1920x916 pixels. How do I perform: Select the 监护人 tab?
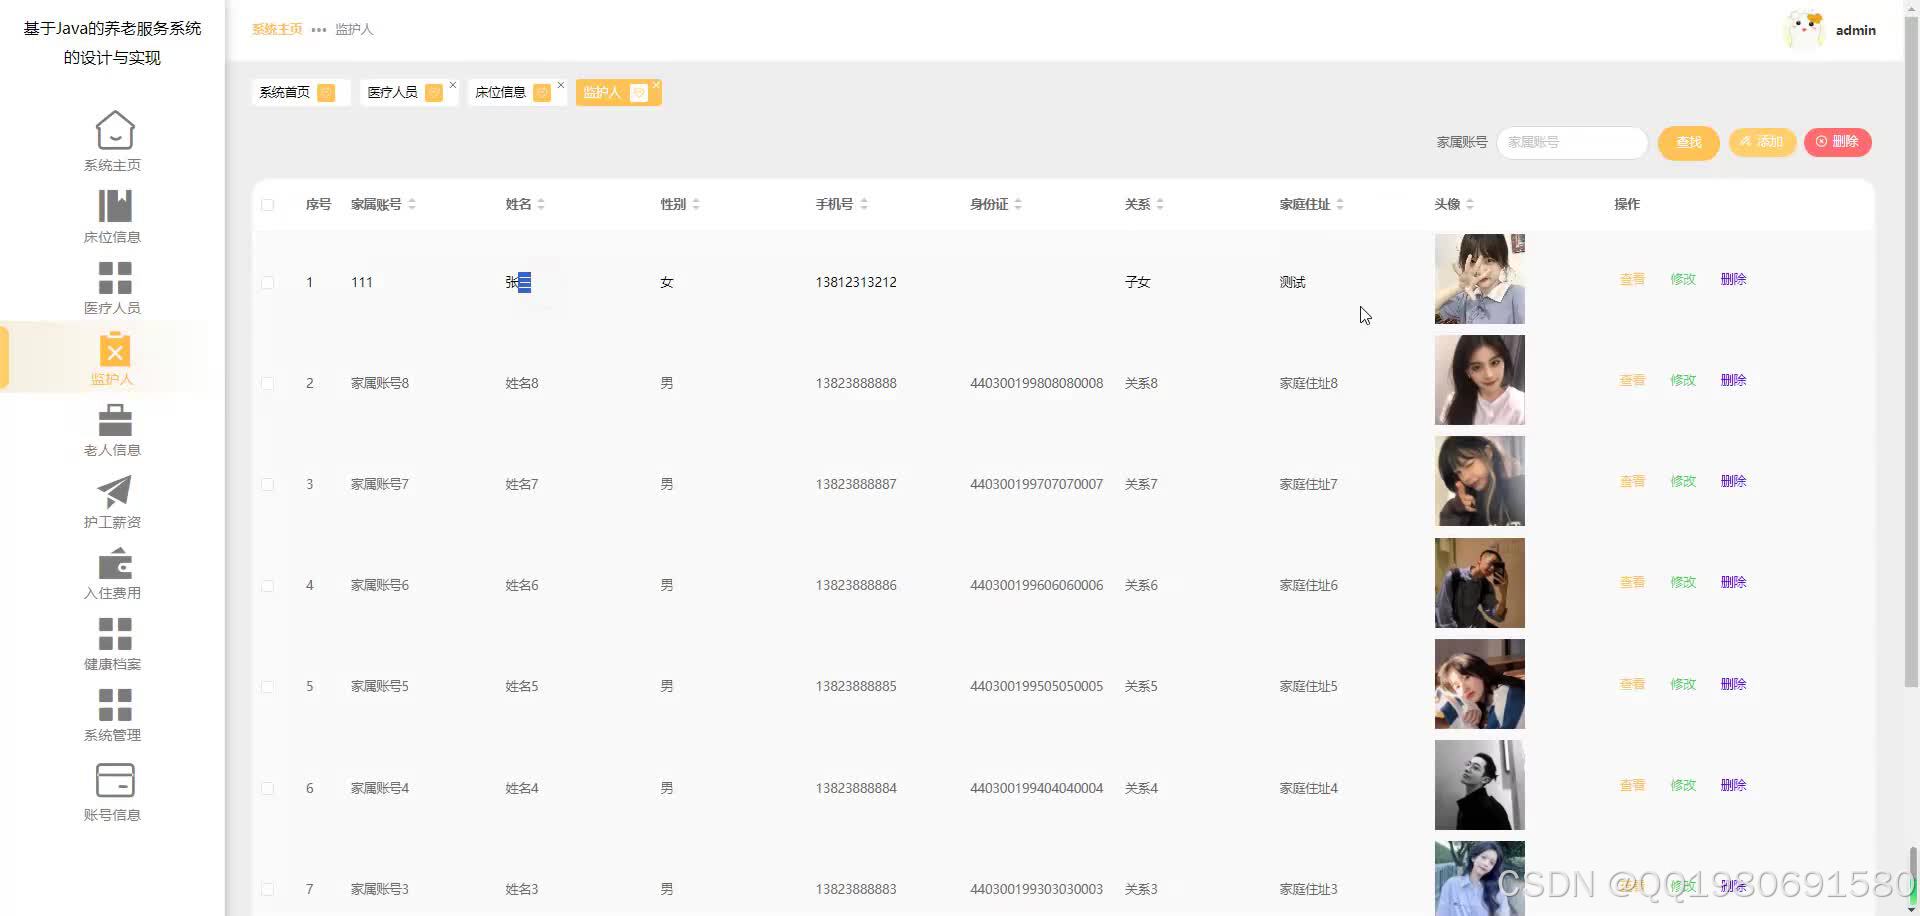618,93
